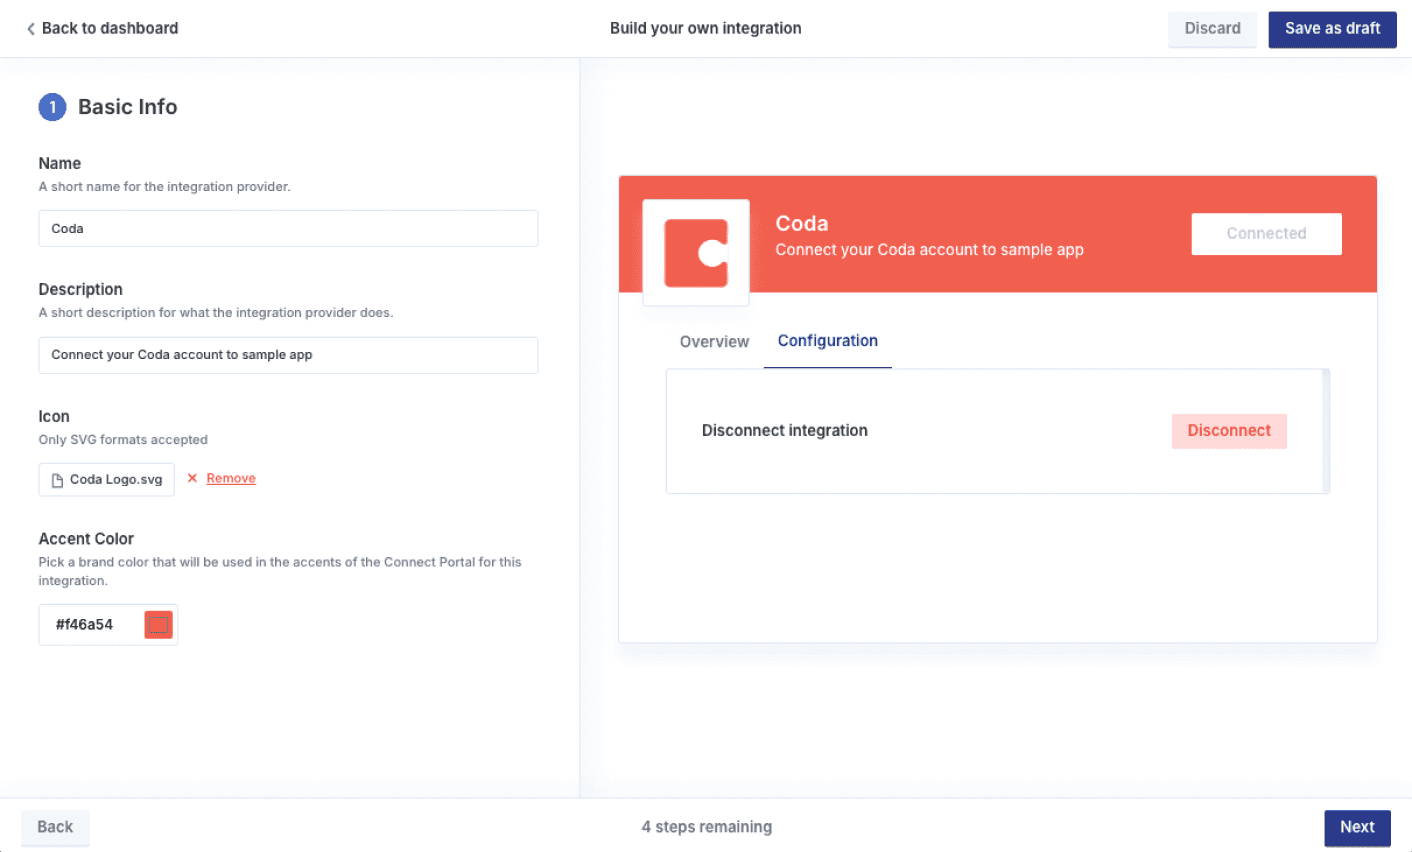Discard the integration draft
This screenshot has width=1412, height=852.
1212,28
